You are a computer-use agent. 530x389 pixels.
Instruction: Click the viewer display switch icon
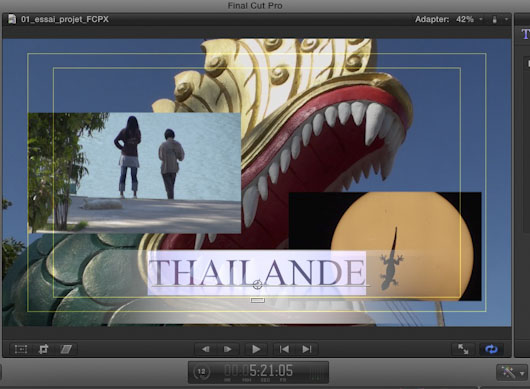point(495,20)
